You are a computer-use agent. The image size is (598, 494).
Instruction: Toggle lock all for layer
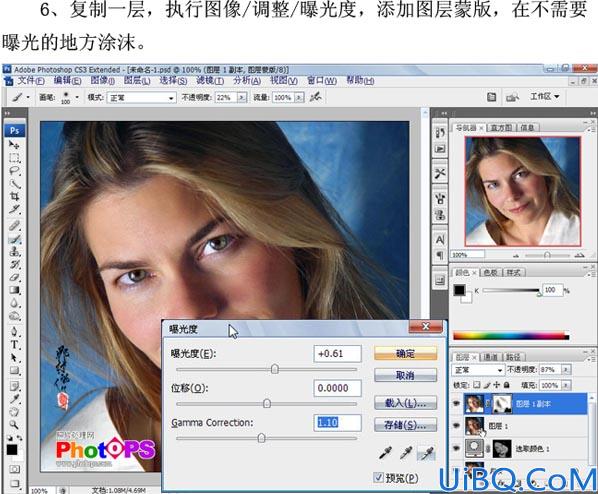[506, 385]
